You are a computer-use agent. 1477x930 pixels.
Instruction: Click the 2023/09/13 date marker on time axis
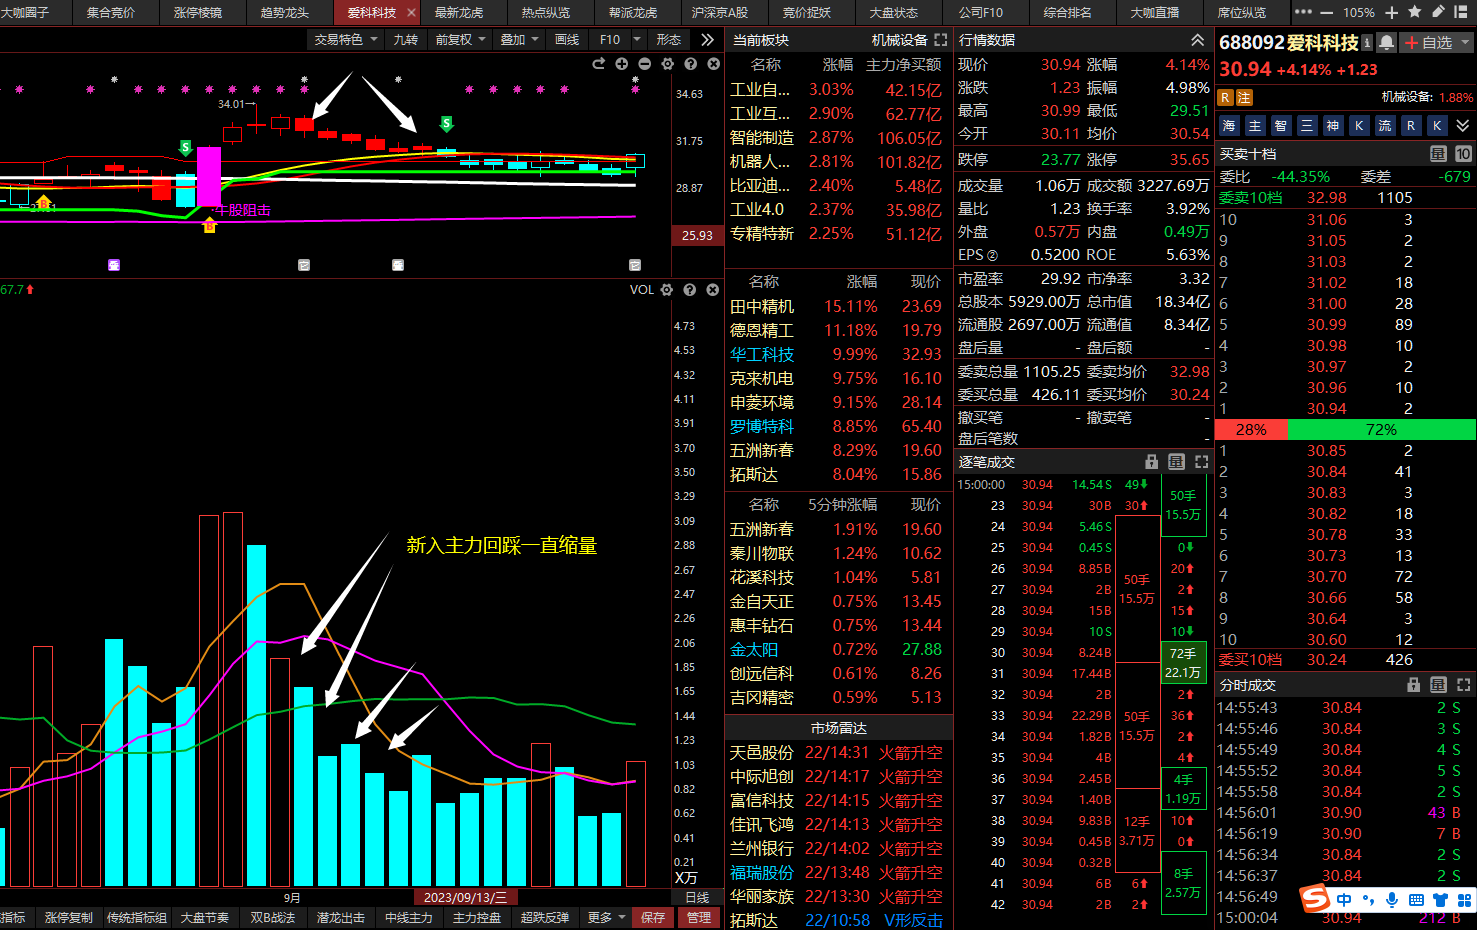pos(464,897)
